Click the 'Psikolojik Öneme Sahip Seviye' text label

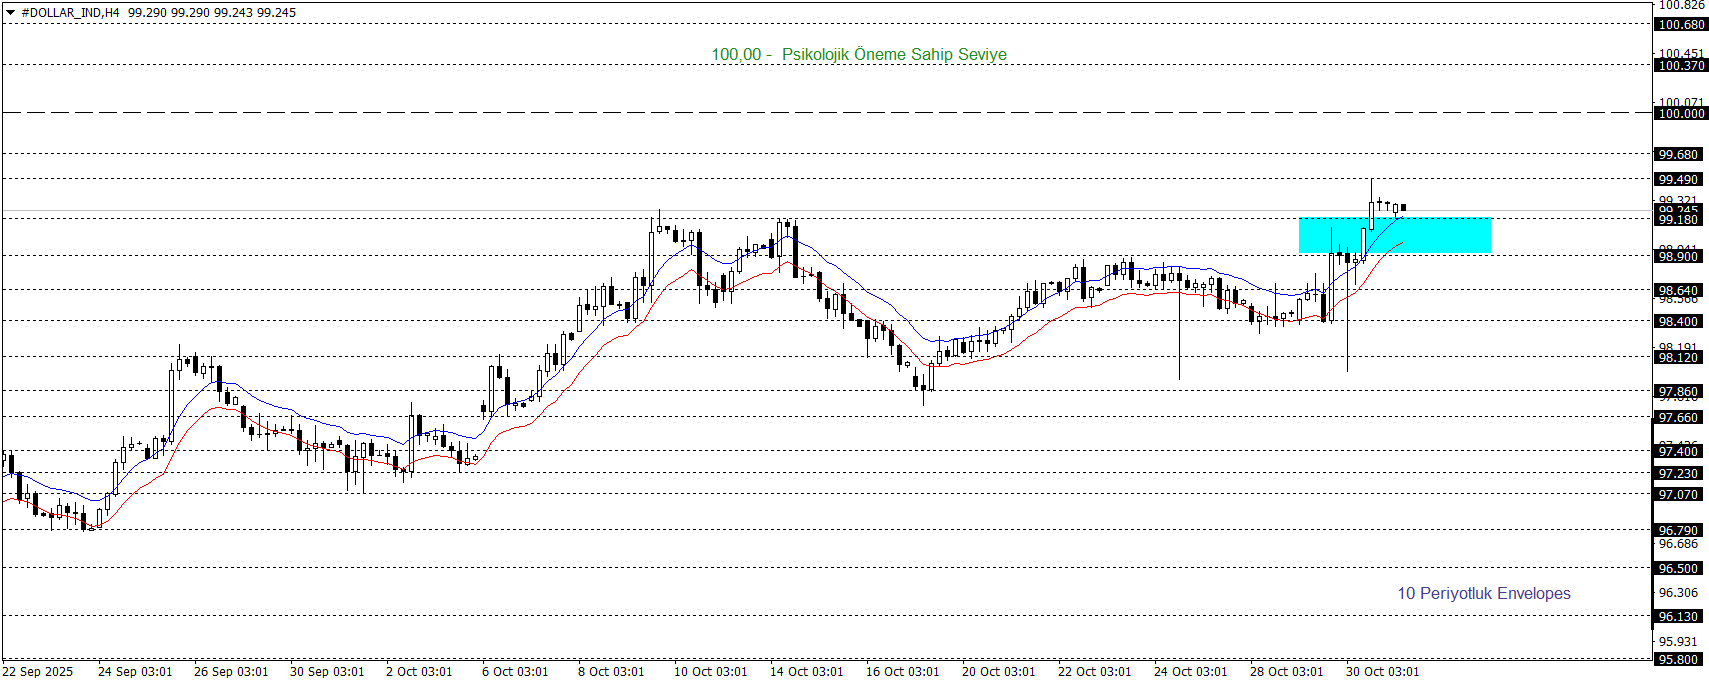(x=893, y=54)
